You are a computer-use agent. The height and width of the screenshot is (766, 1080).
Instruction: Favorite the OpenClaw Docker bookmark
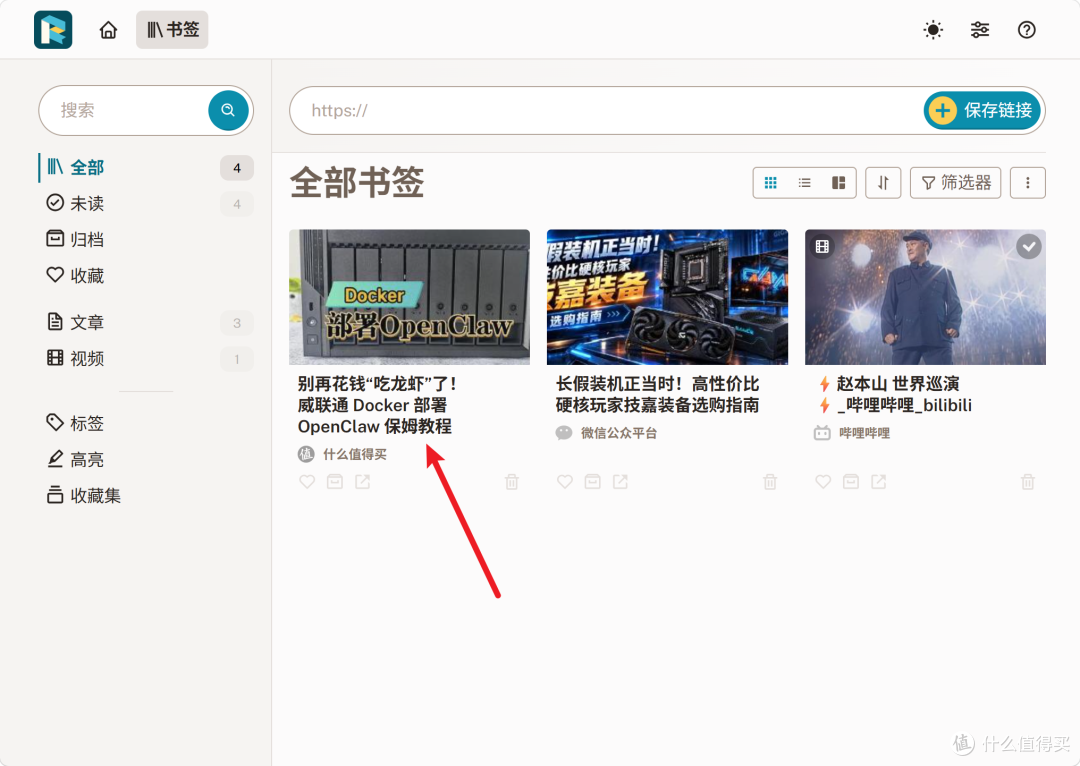307,482
